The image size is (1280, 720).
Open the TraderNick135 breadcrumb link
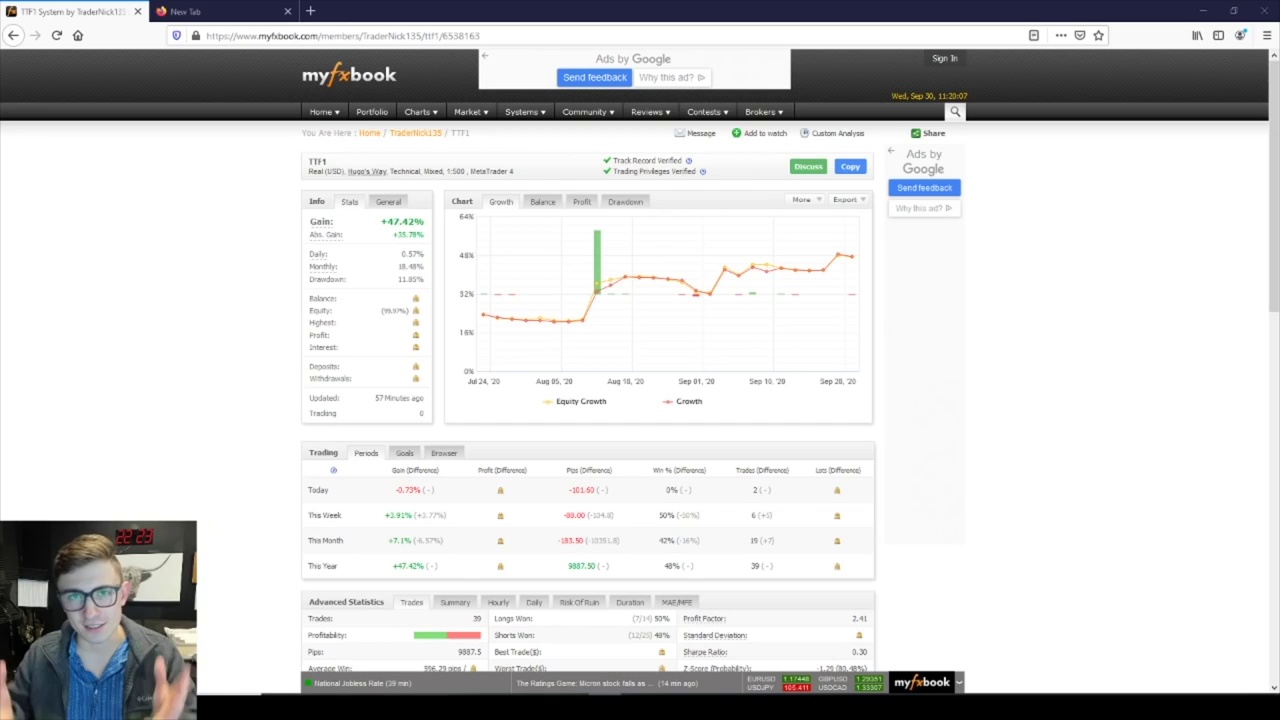click(415, 133)
